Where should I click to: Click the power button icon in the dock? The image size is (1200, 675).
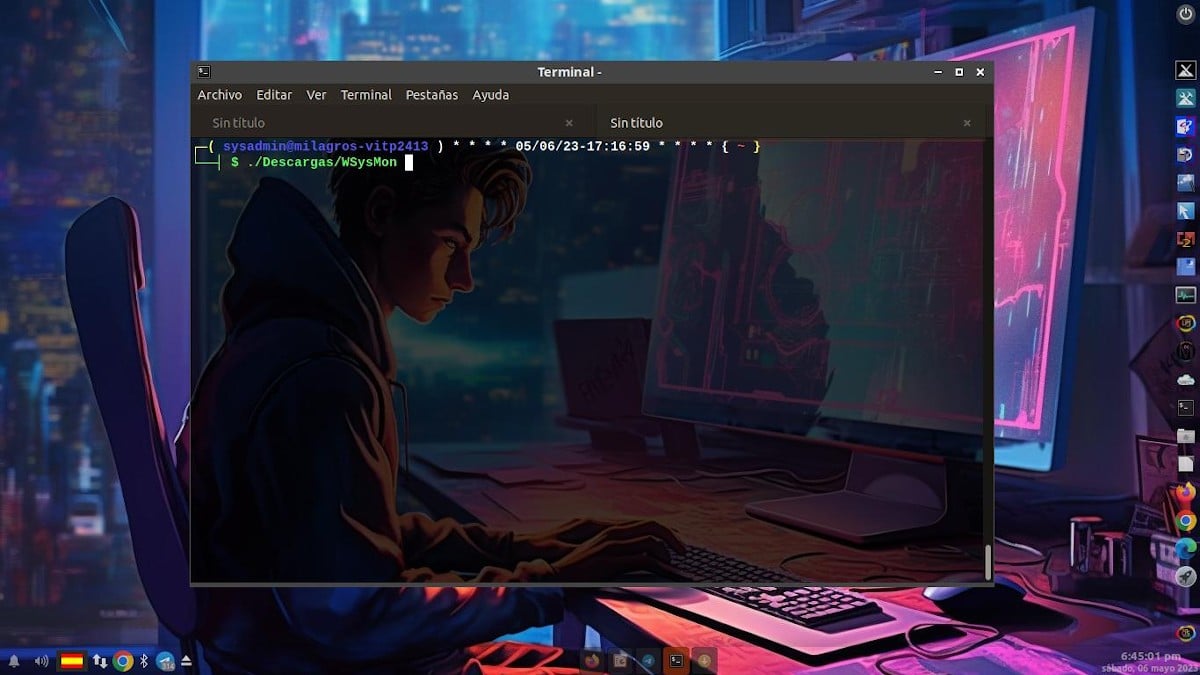pyautogui.click(x=1185, y=14)
